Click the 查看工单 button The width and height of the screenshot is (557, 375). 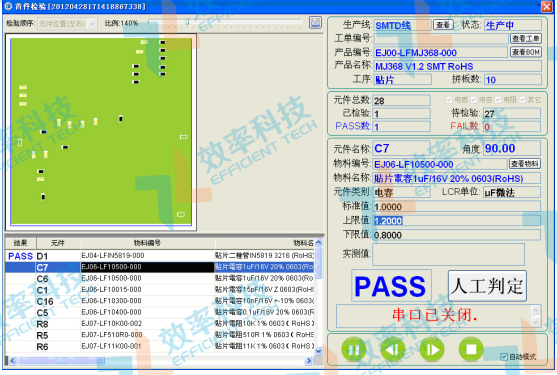tap(526, 38)
